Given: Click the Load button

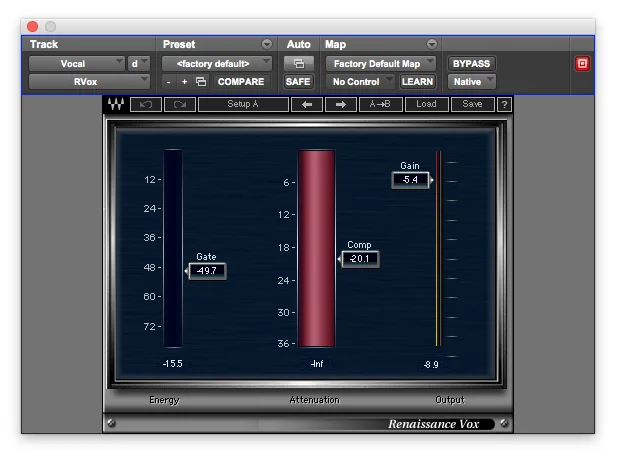Looking at the screenshot, I should click(426, 105).
